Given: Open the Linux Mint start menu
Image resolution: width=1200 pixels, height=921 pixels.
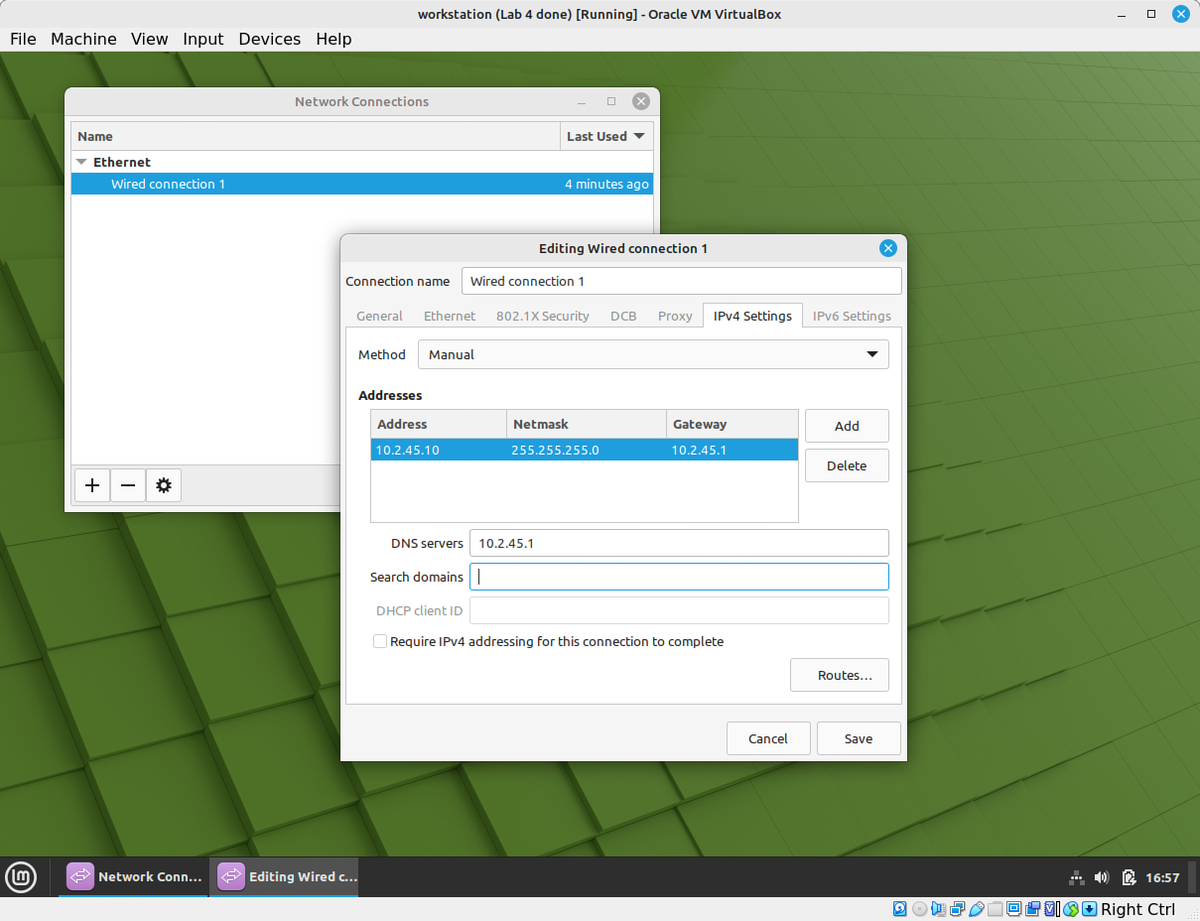Looking at the screenshot, I should tap(21, 877).
